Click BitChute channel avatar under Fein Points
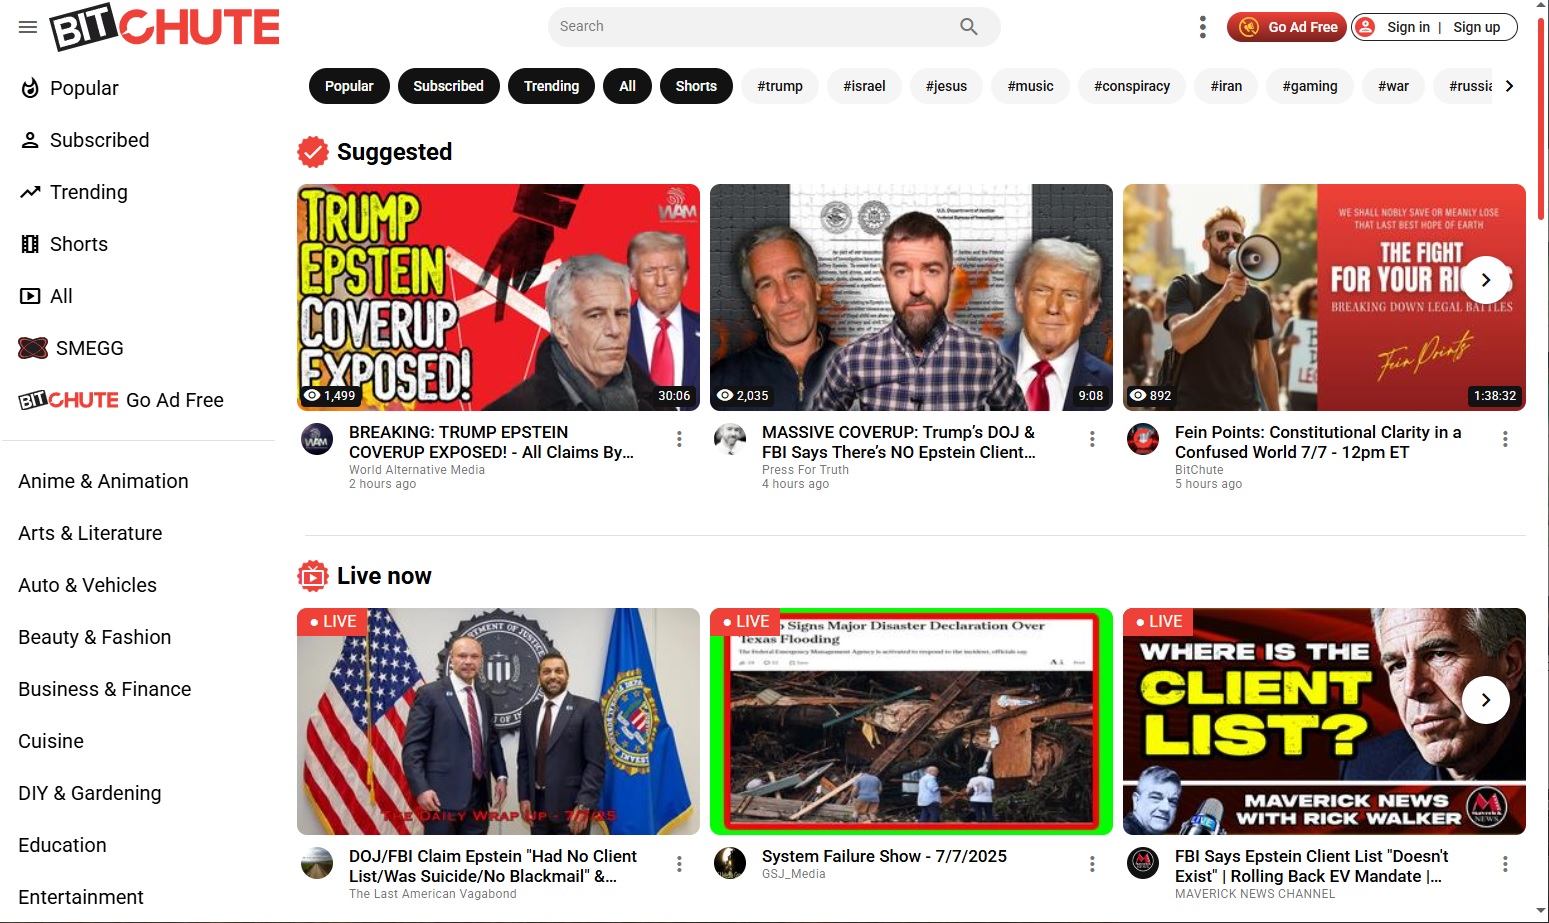This screenshot has width=1549, height=923. click(1143, 439)
